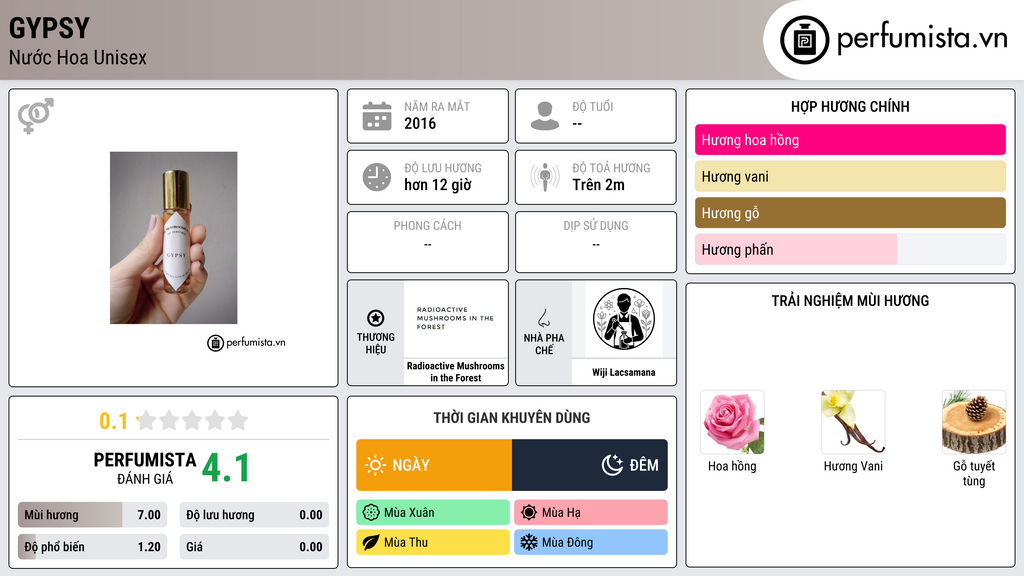1024x576 pixels.
Task: Click the Độ phổ biến 1.20 rating bar
Action: tap(93, 547)
